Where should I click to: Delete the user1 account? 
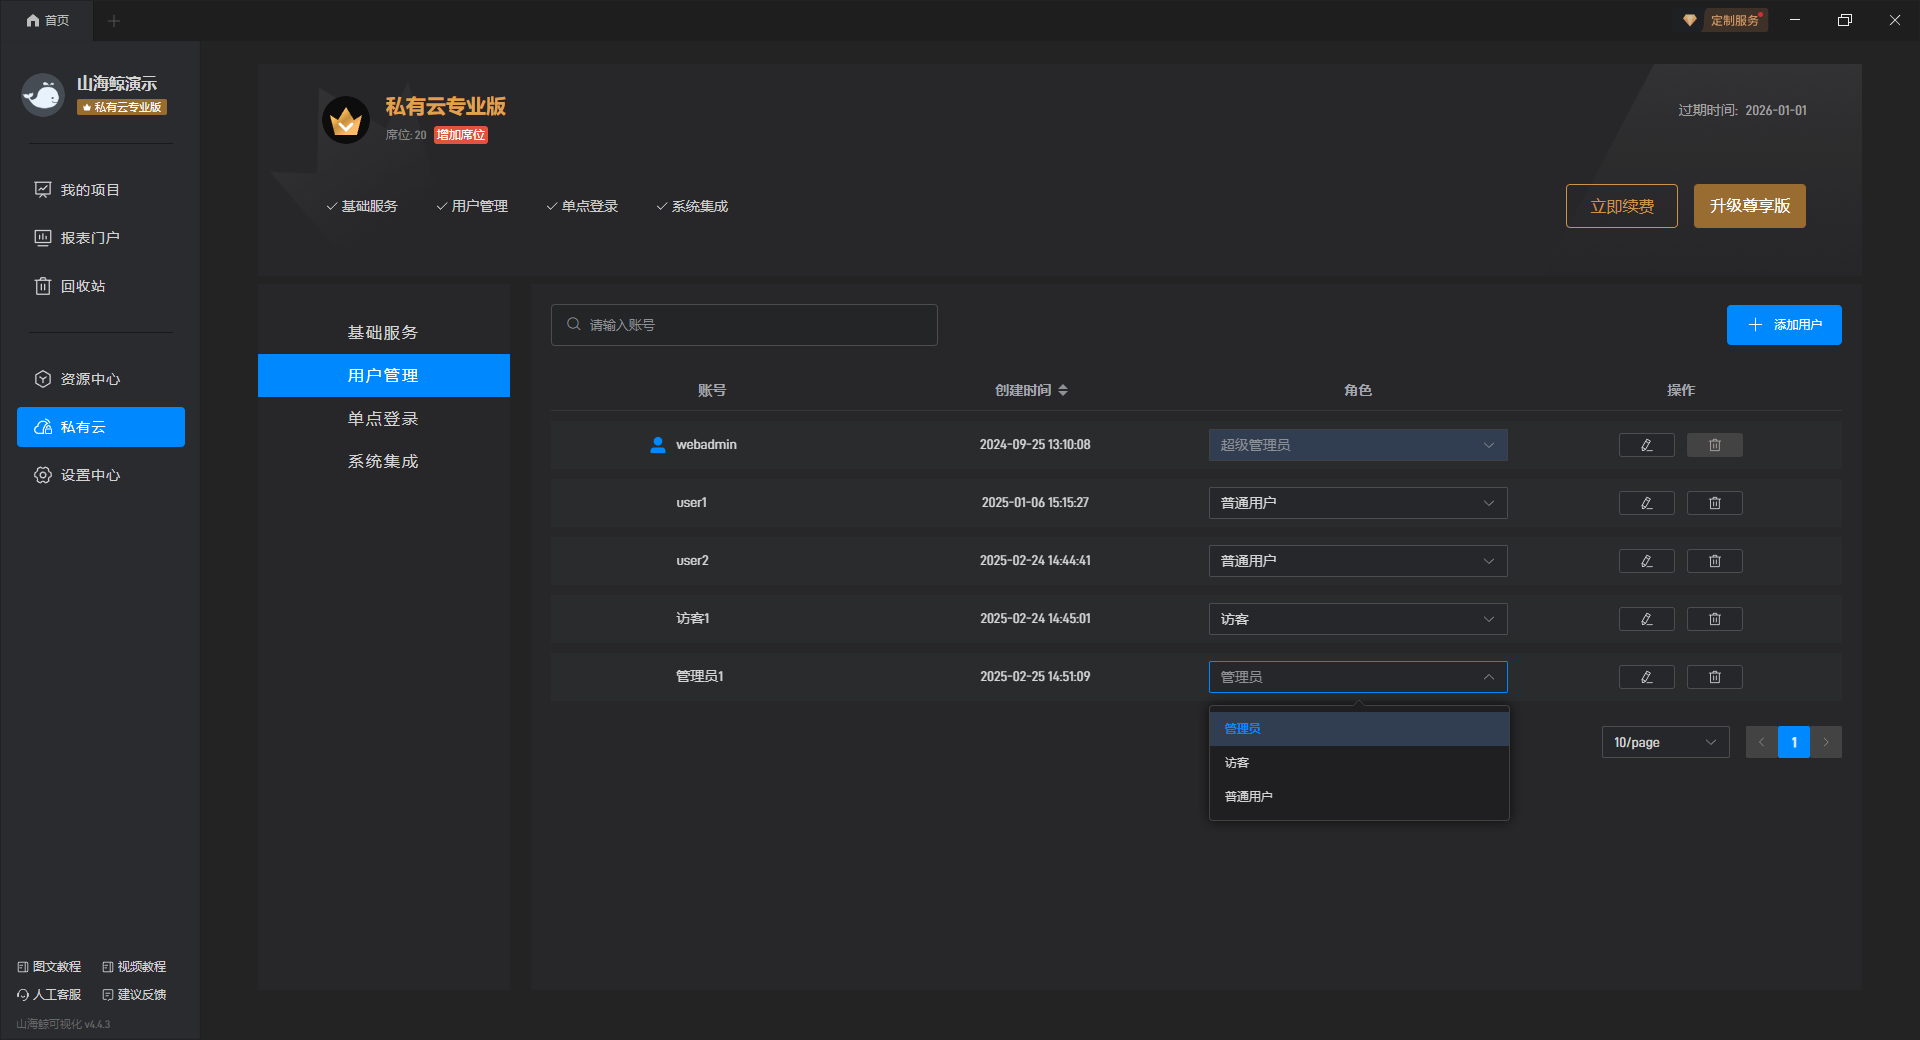pos(1714,503)
